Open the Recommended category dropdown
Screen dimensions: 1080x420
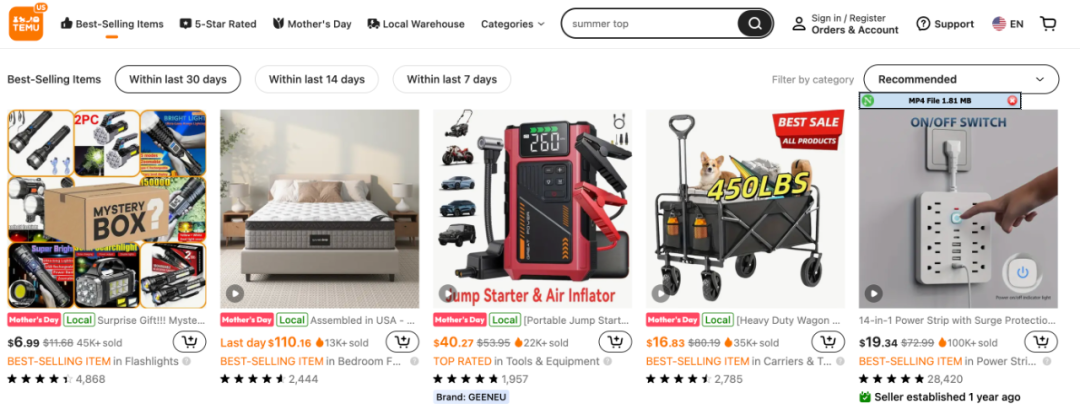point(962,79)
